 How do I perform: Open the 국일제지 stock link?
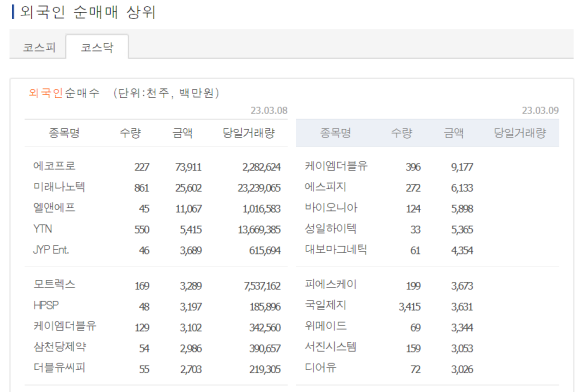tap(326, 305)
